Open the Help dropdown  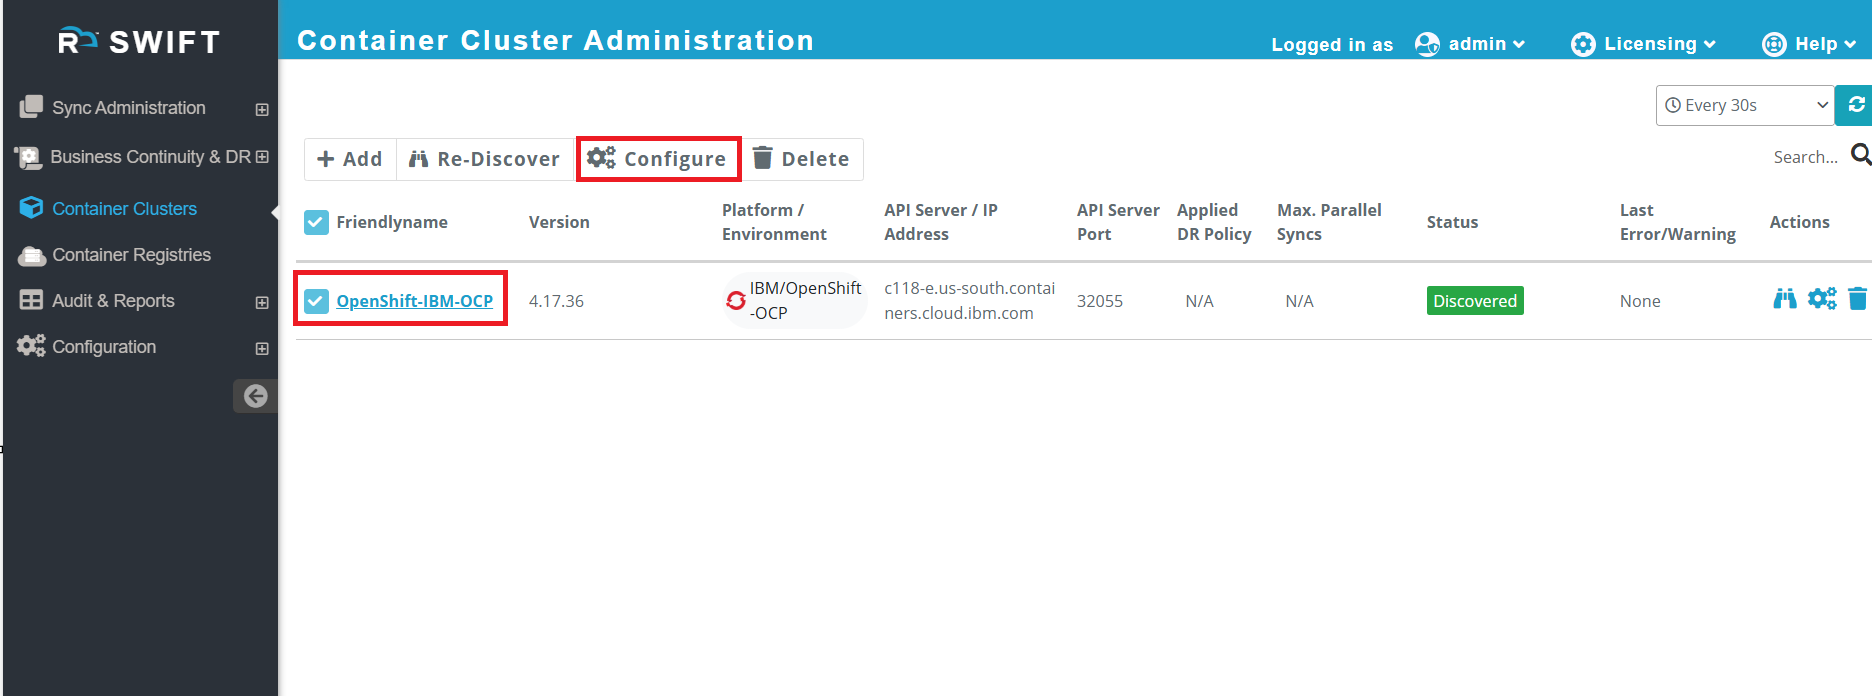coord(1825,44)
